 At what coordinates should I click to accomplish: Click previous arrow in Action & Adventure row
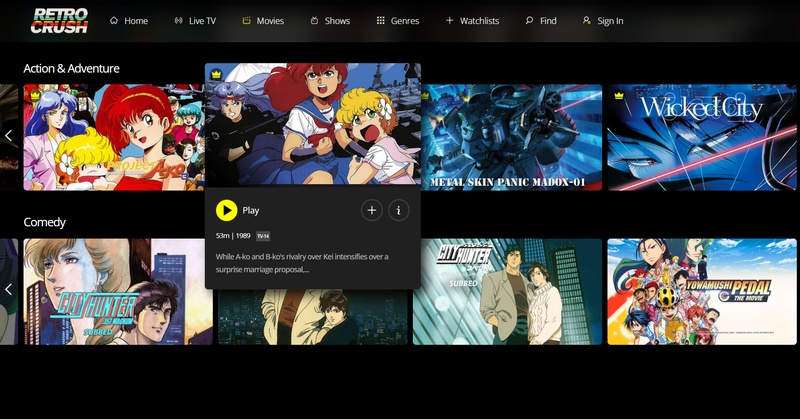8,136
